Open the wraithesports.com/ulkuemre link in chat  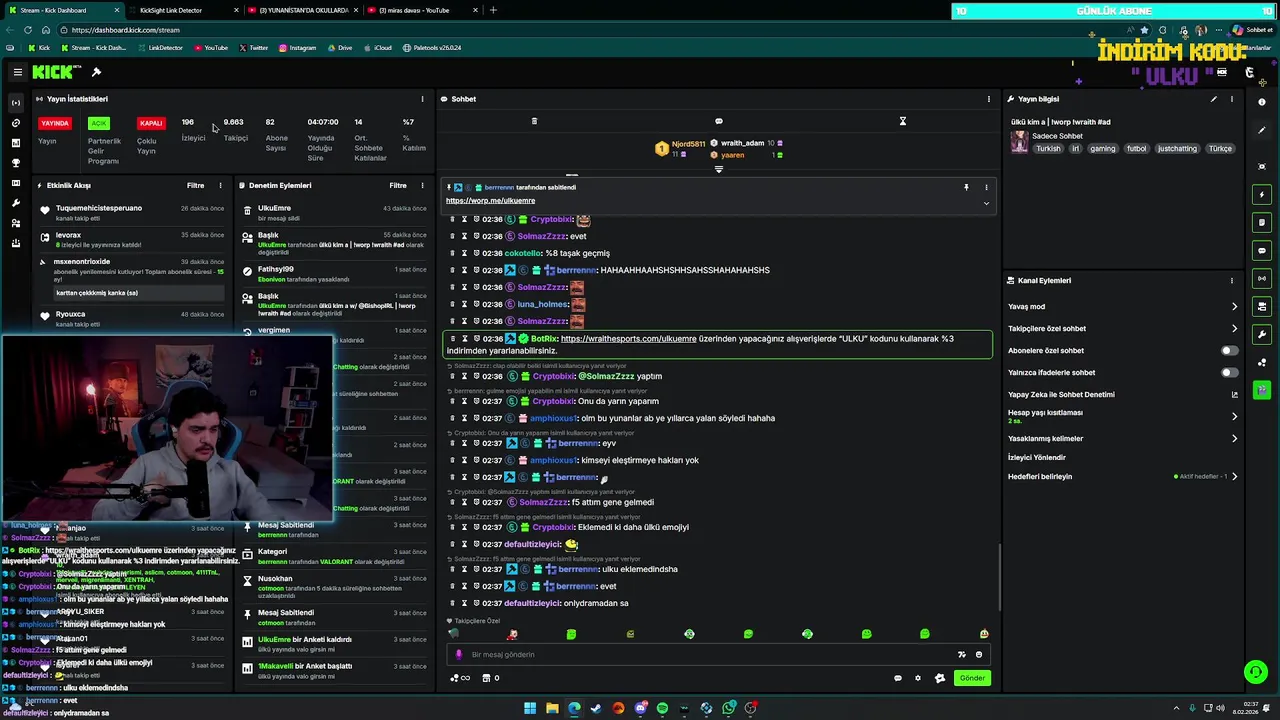tap(628, 339)
